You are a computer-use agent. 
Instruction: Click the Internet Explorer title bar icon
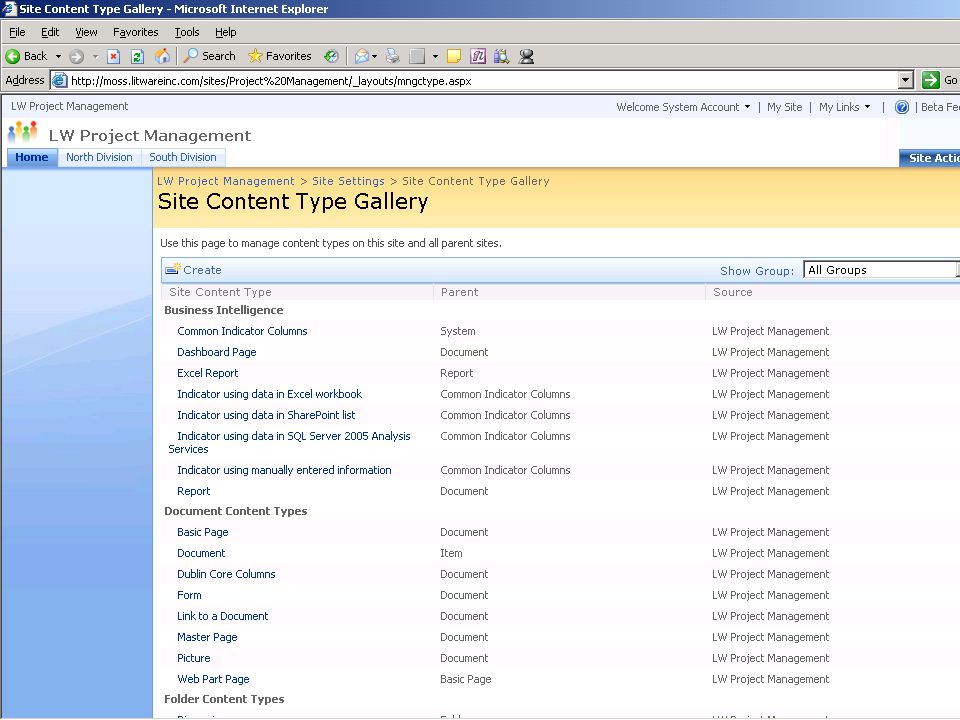[x=9, y=9]
